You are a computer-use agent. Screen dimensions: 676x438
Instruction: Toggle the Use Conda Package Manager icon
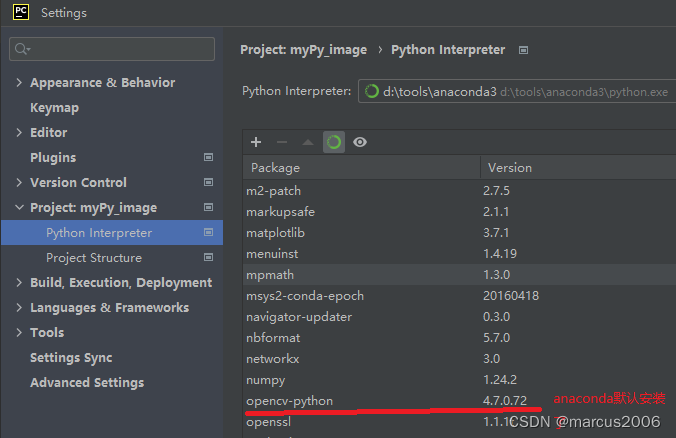[334, 143]
